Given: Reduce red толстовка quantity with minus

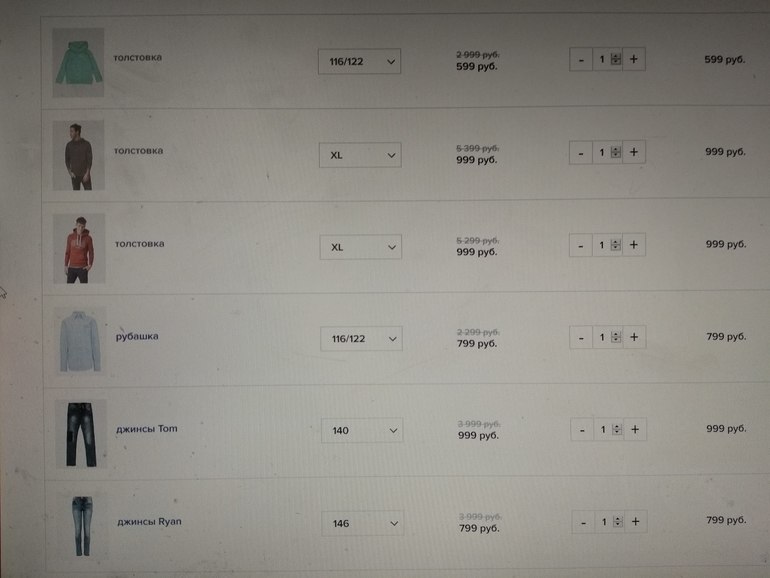Looking at the screenshot, I should click(x=581, y=245).
